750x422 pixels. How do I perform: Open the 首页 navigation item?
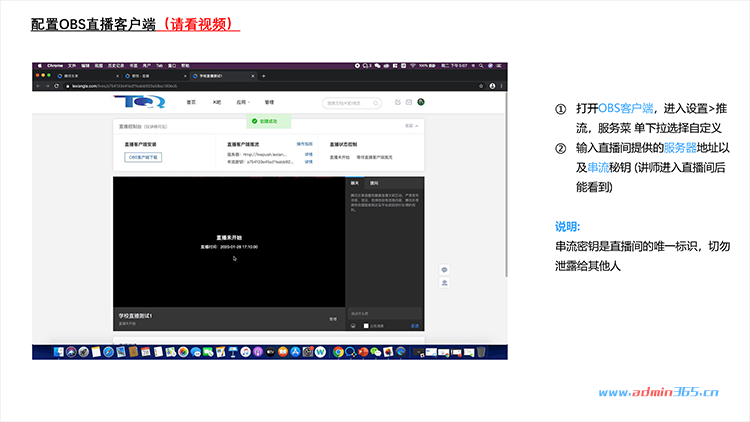(x=191, y=102)
